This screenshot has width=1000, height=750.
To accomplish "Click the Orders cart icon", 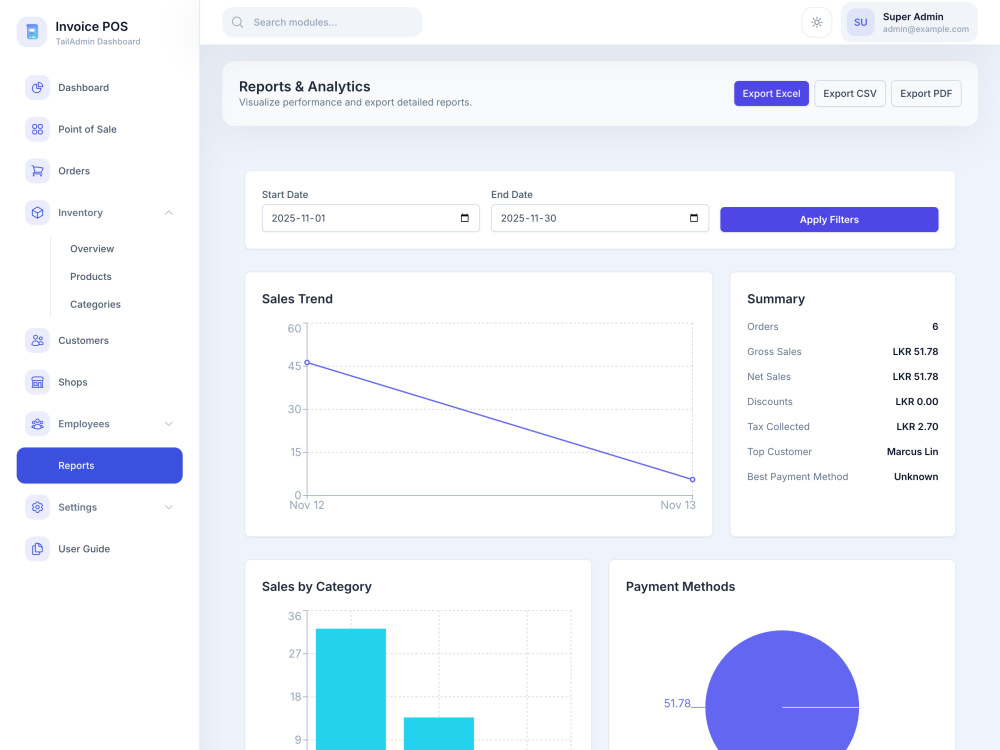I will point(38,171).
